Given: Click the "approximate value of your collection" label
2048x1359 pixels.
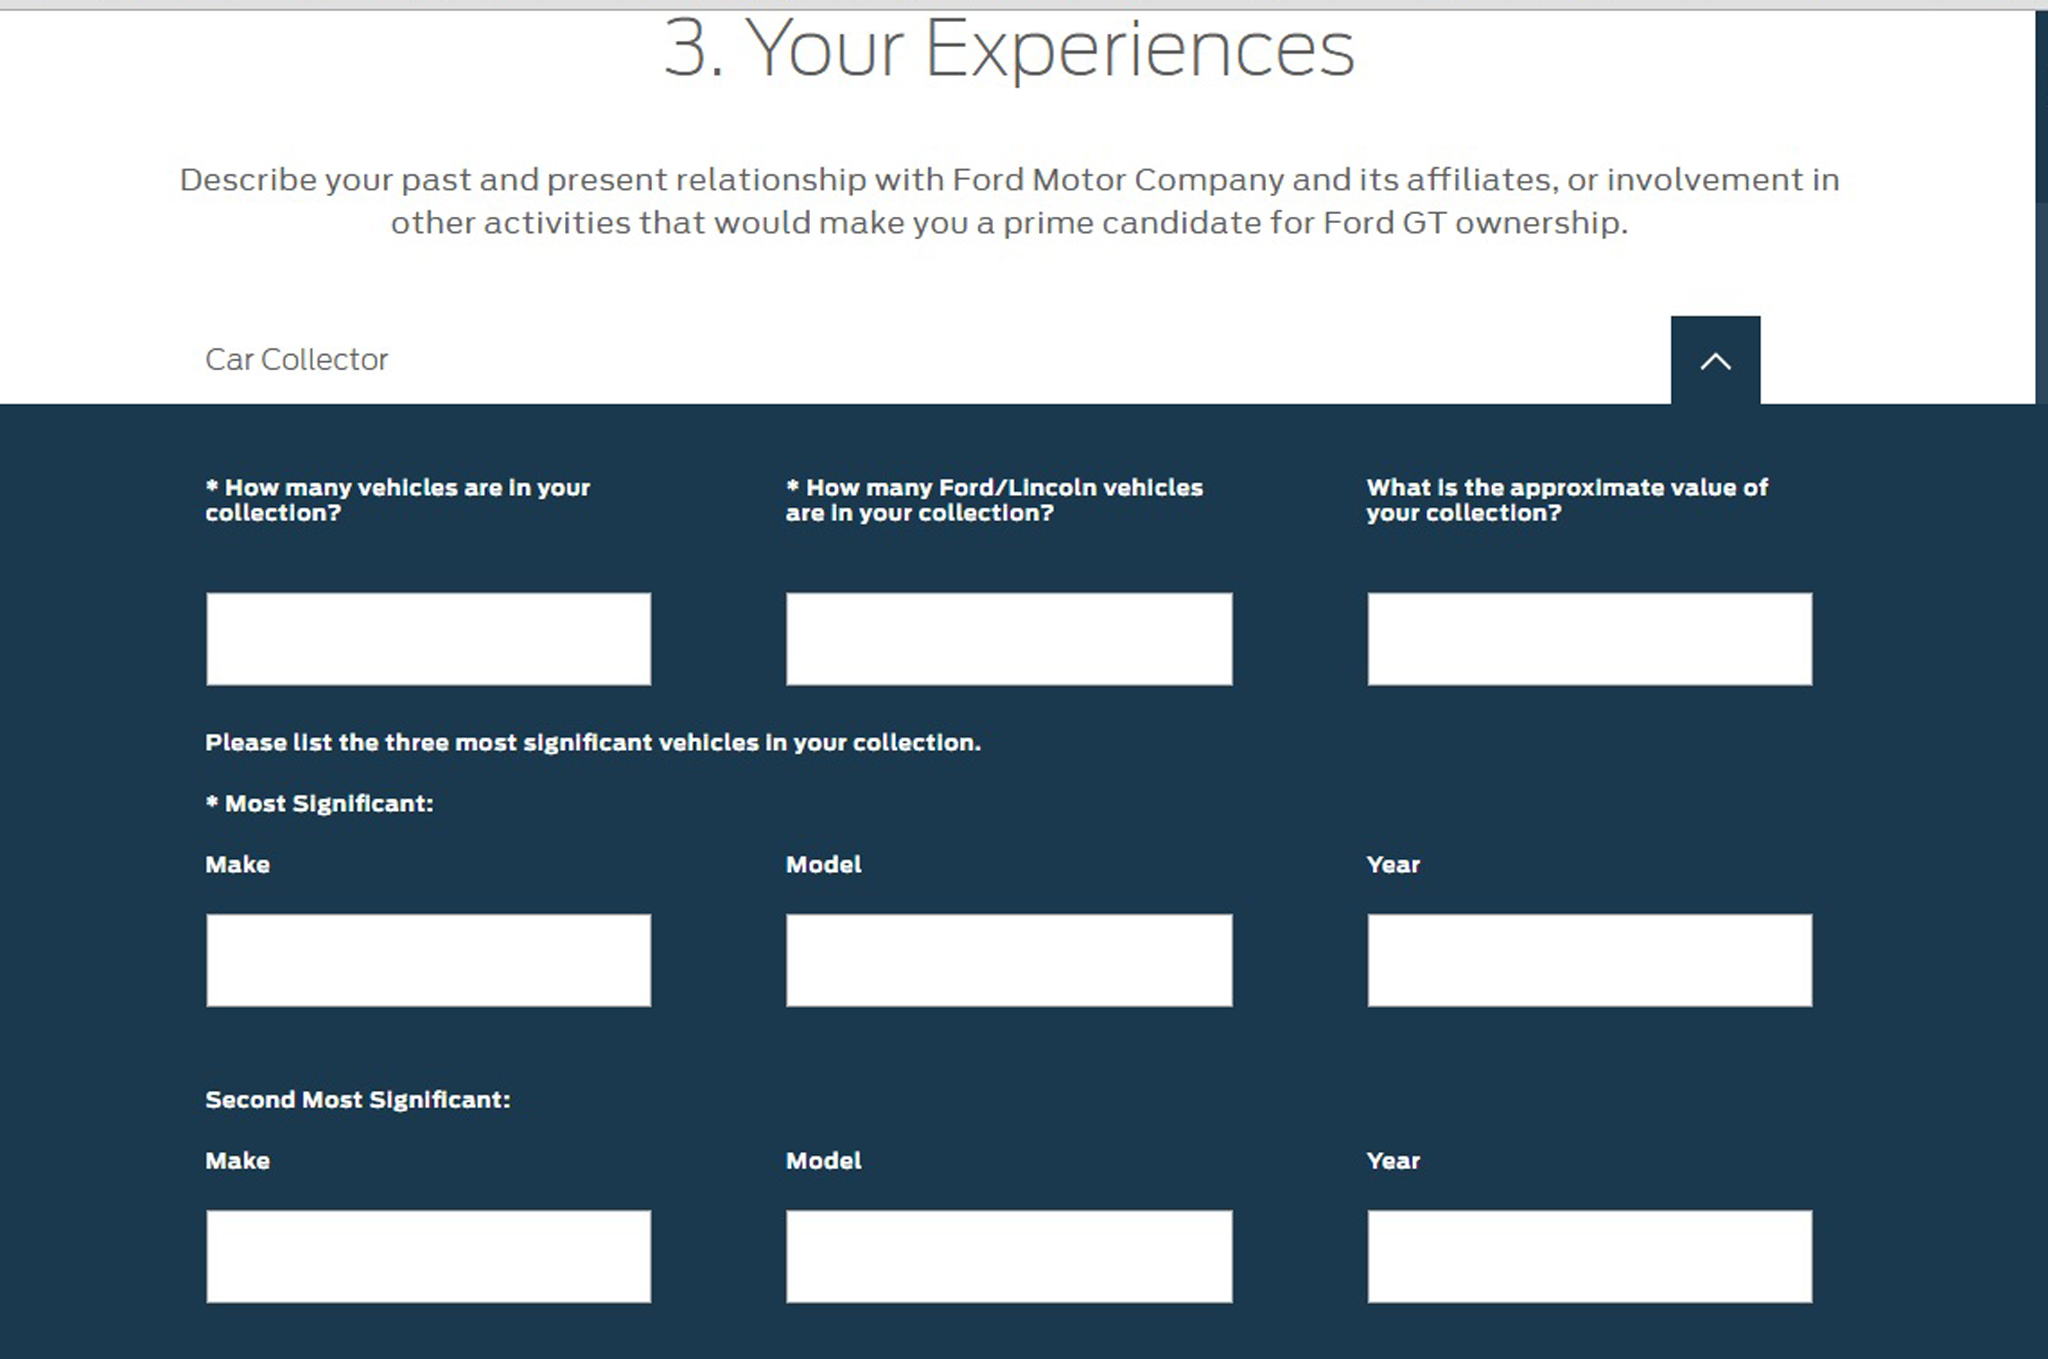Looking at the screenshot, I should click(x=1566, y=500).
